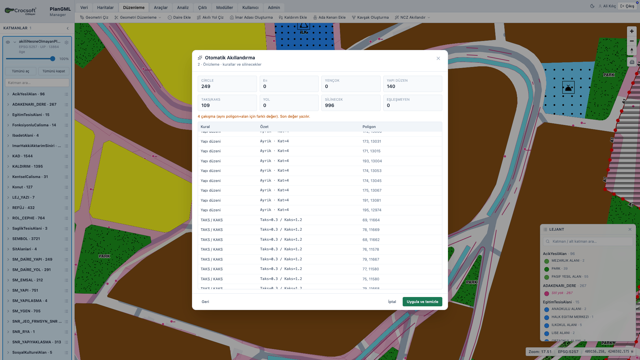Zoom in on the map
640x360 pixels.
[631, 31]
